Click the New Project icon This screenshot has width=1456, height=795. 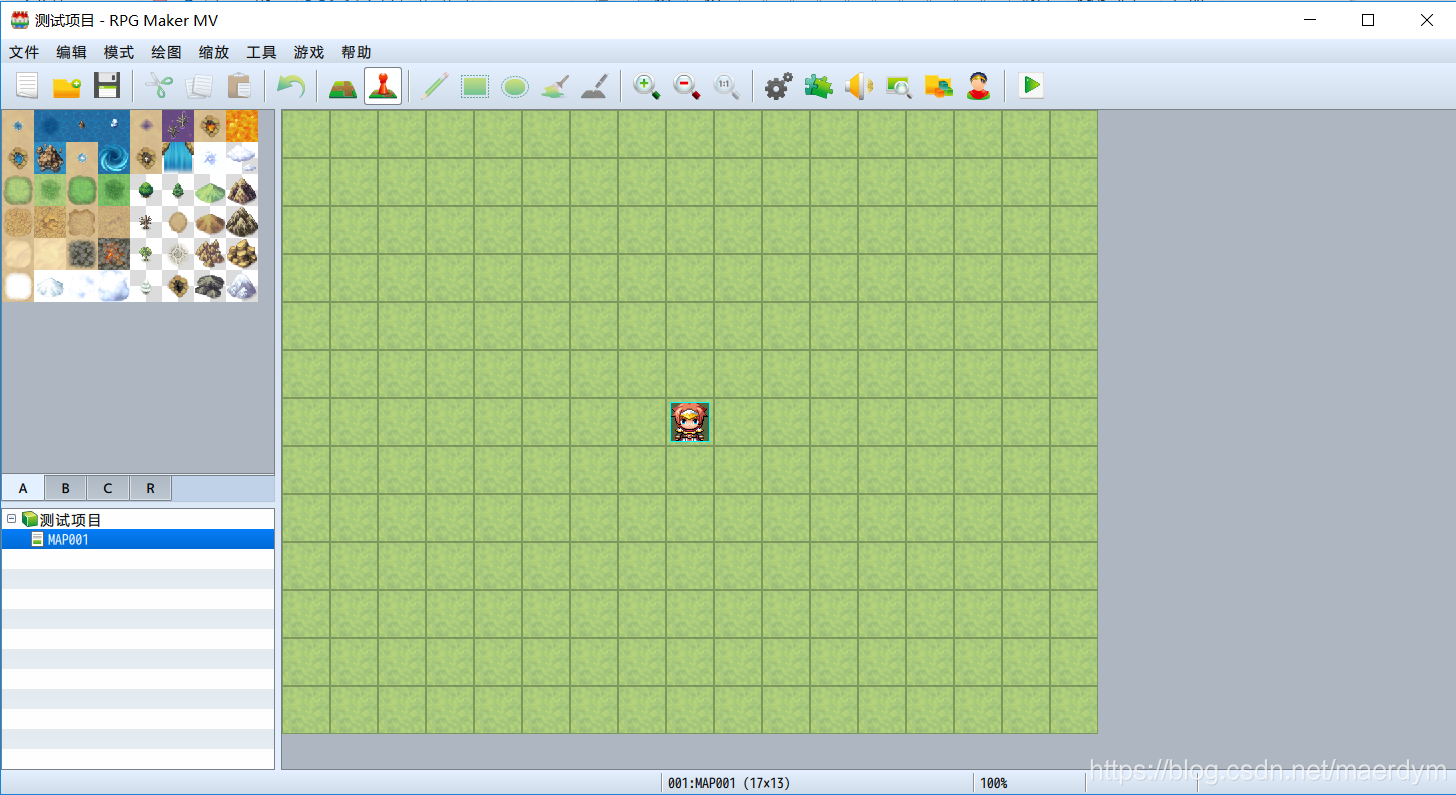26,86
